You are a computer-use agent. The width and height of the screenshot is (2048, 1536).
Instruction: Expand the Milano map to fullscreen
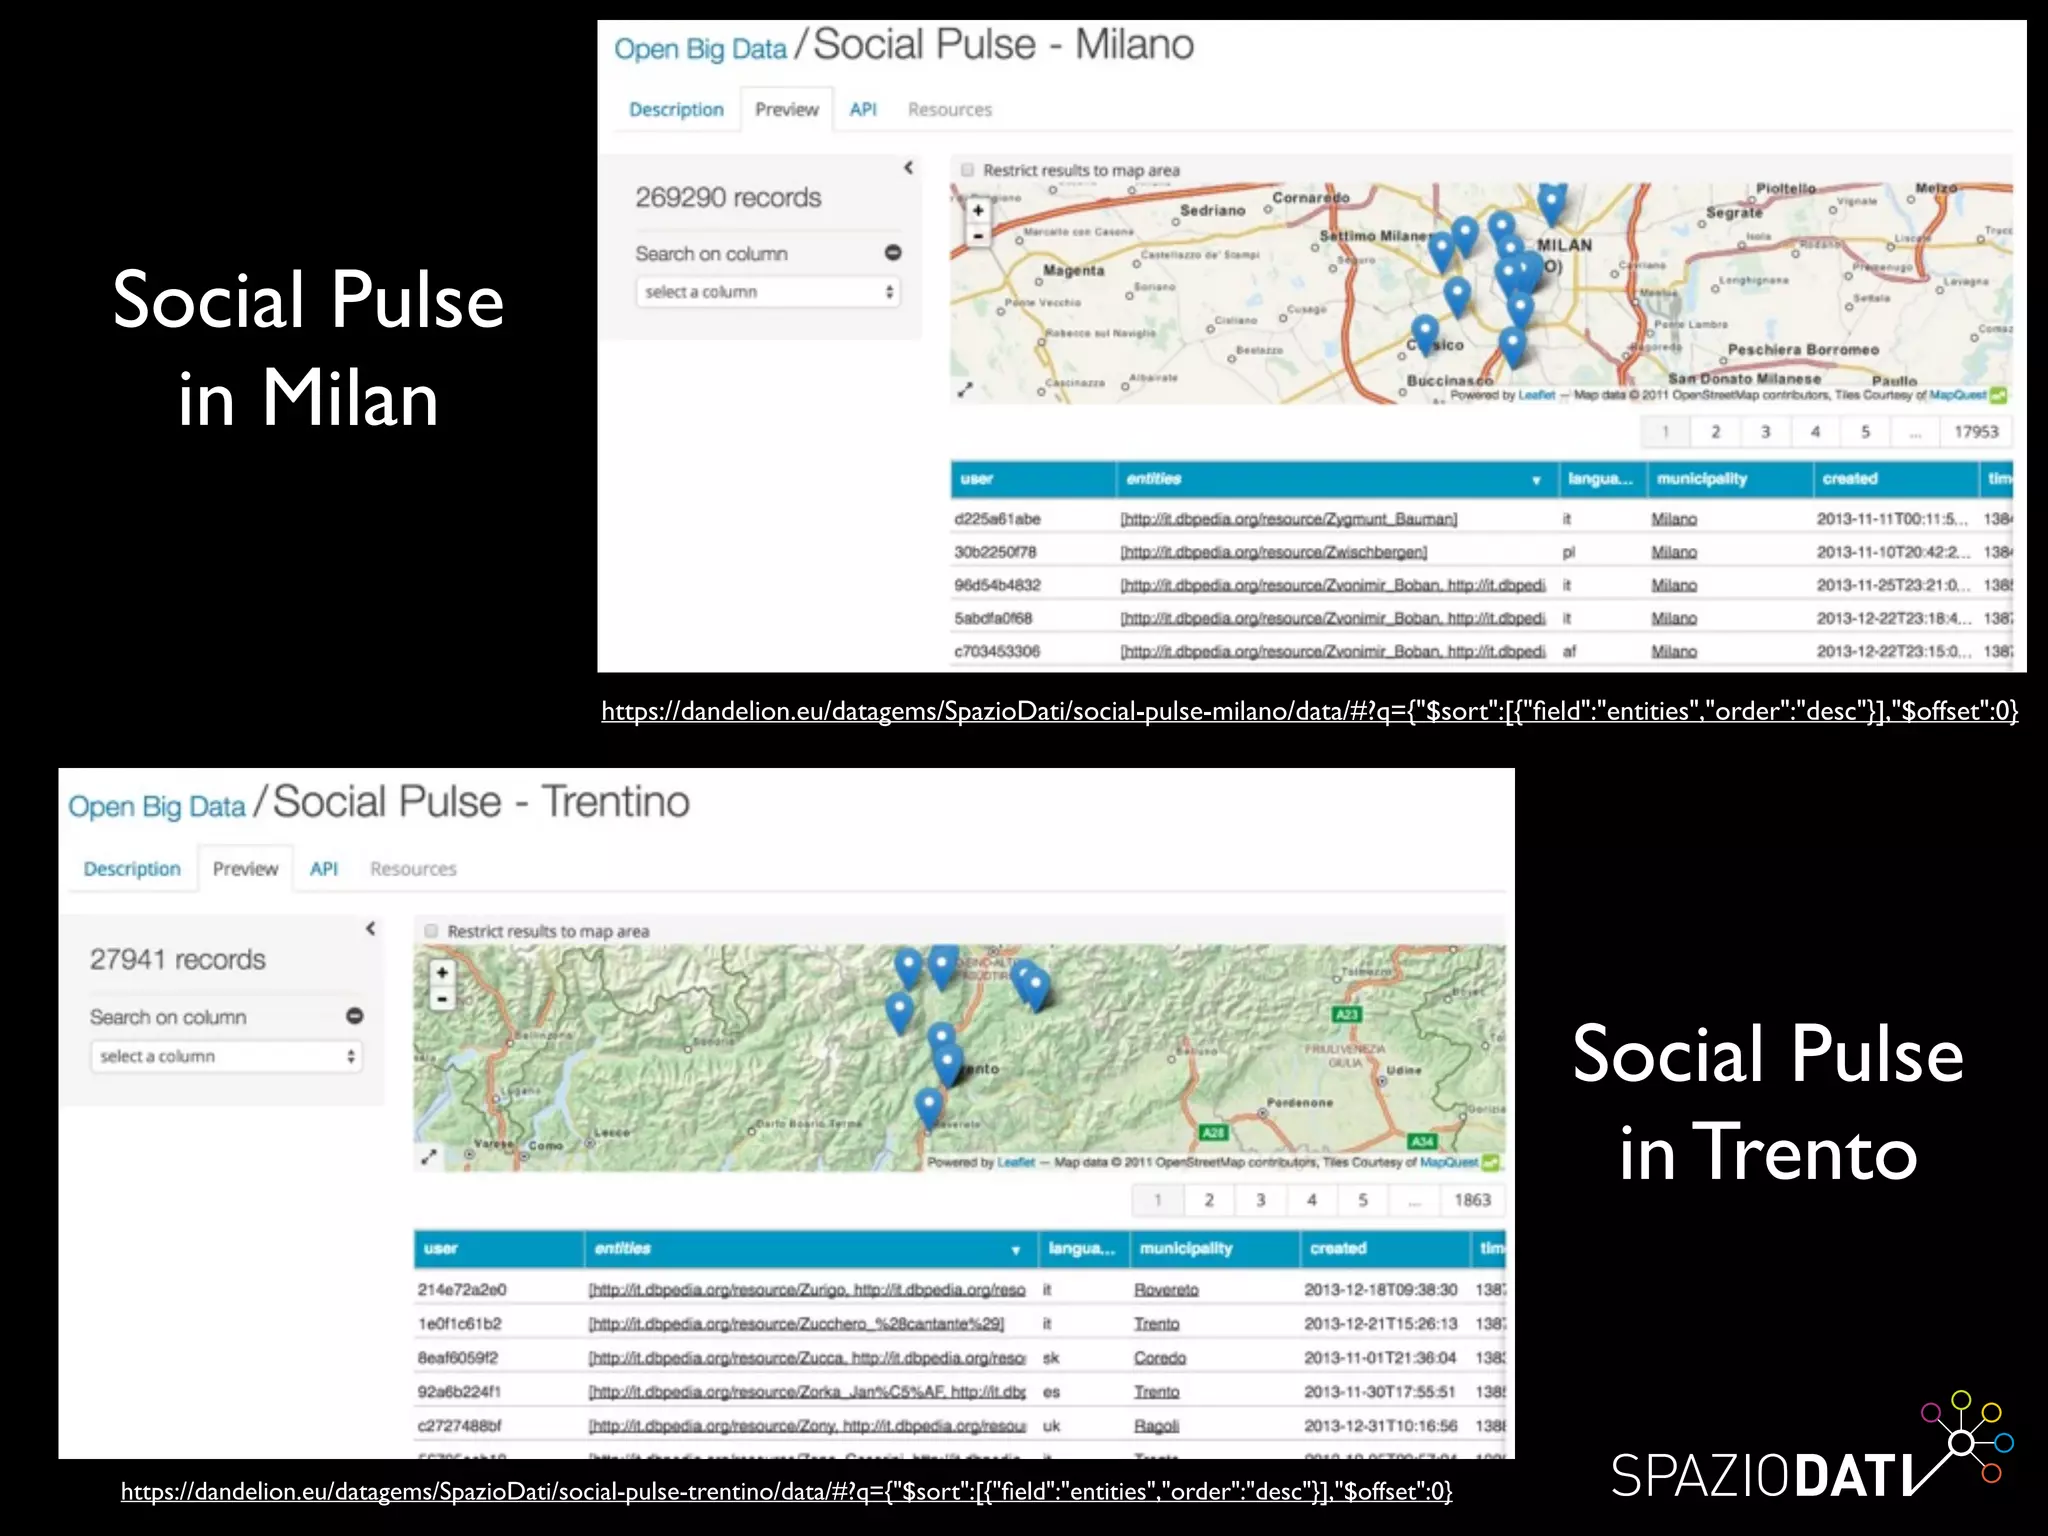coord(965,390)
